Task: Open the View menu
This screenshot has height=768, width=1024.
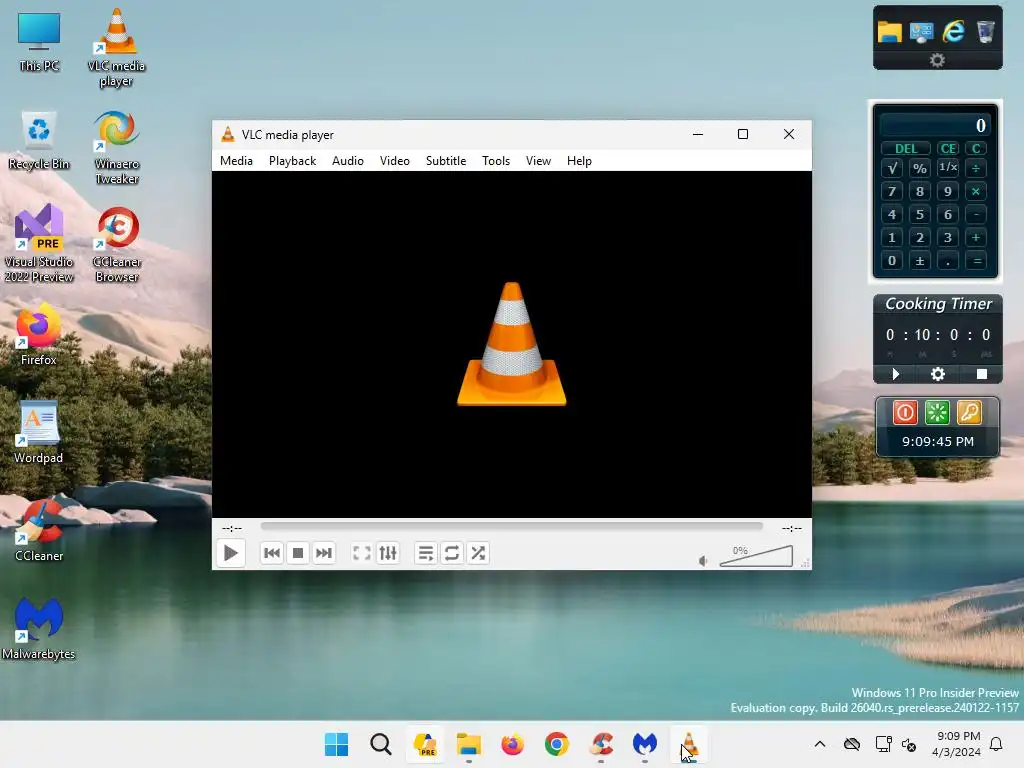Action: point(539,161)
